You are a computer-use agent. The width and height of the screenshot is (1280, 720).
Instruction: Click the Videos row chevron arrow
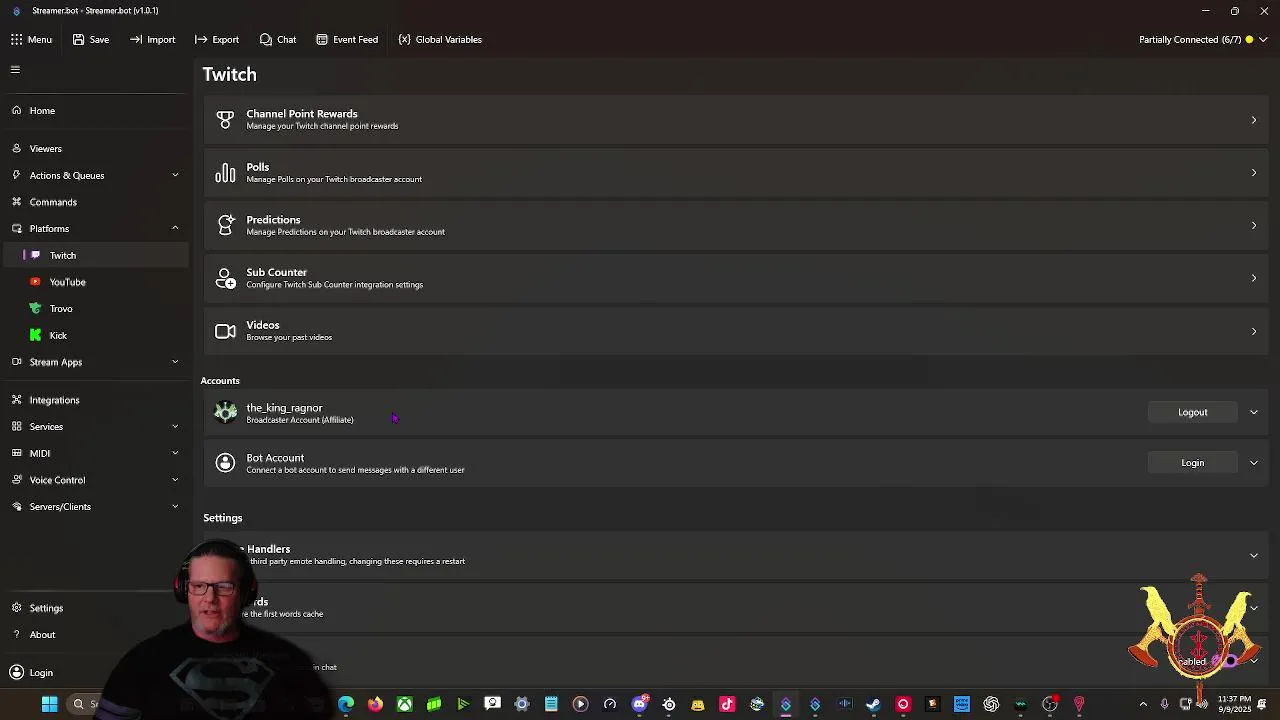pyautogui.click(x=1253, y=331)
